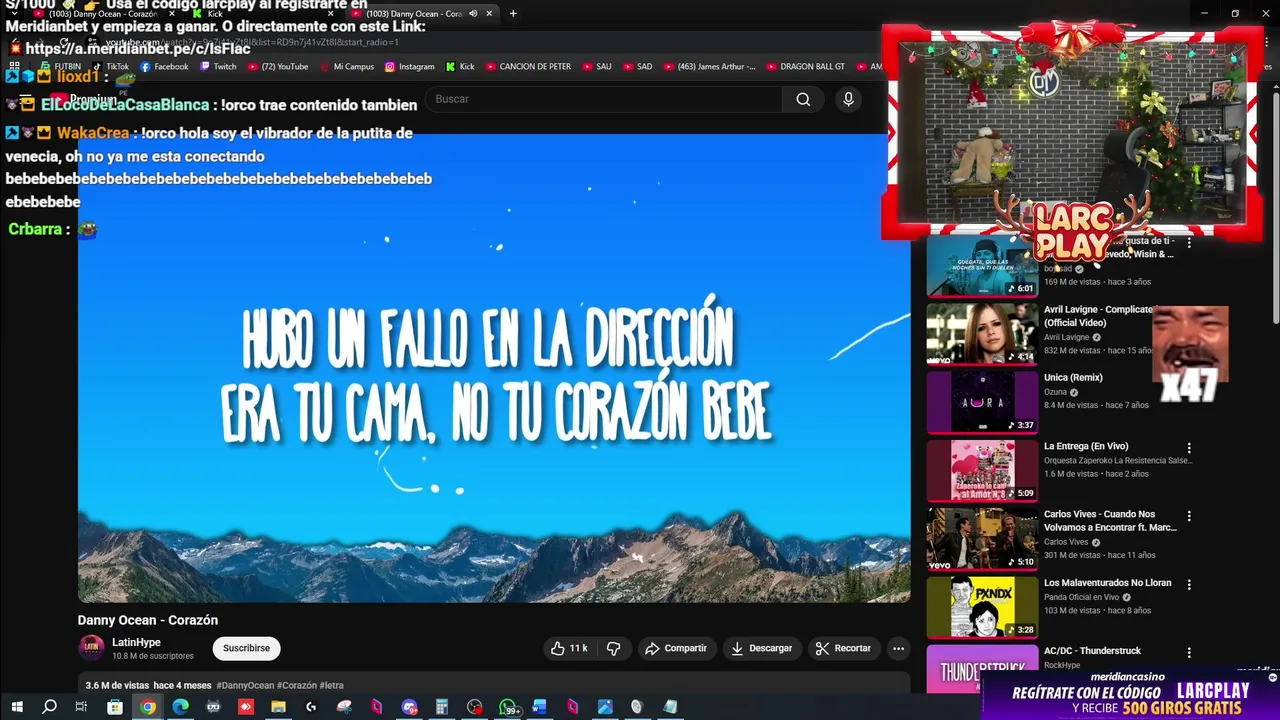Open Avril Lavigne Complicated video thumbnail
Viewport: 1280px width, 720px height.
point(982,333)
